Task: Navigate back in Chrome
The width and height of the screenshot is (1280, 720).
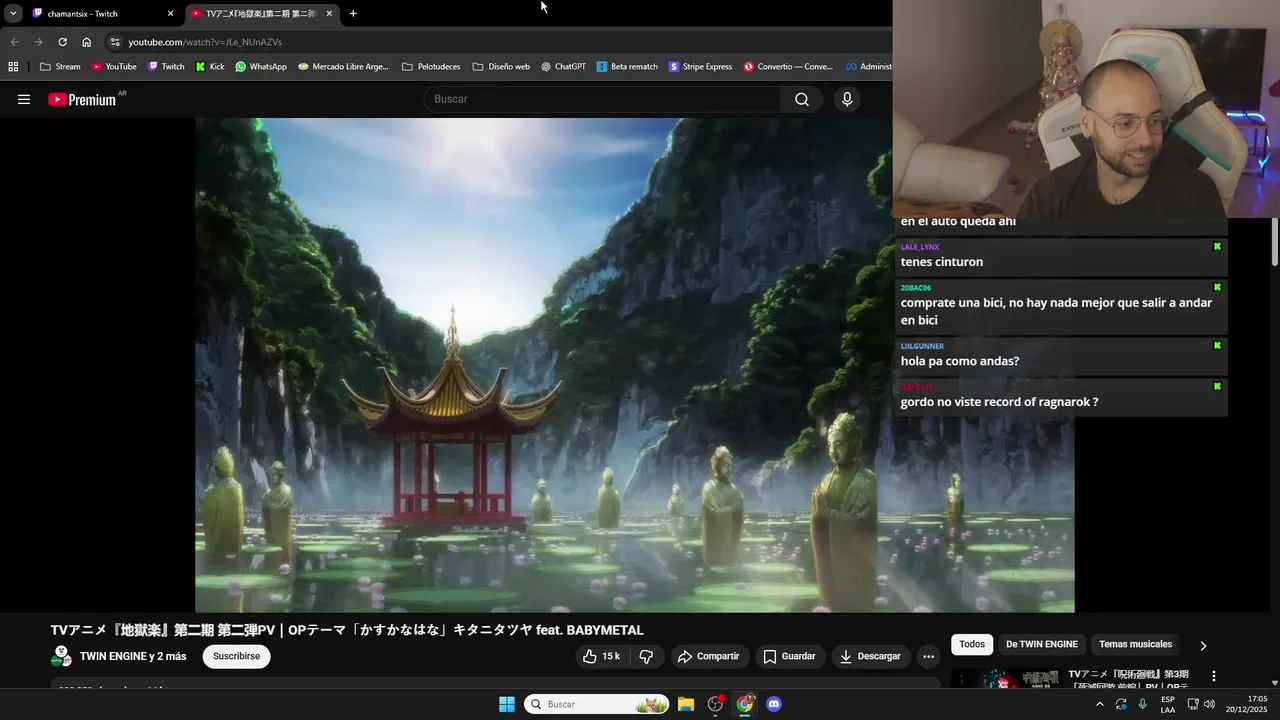Action: [x=14, y=42]
